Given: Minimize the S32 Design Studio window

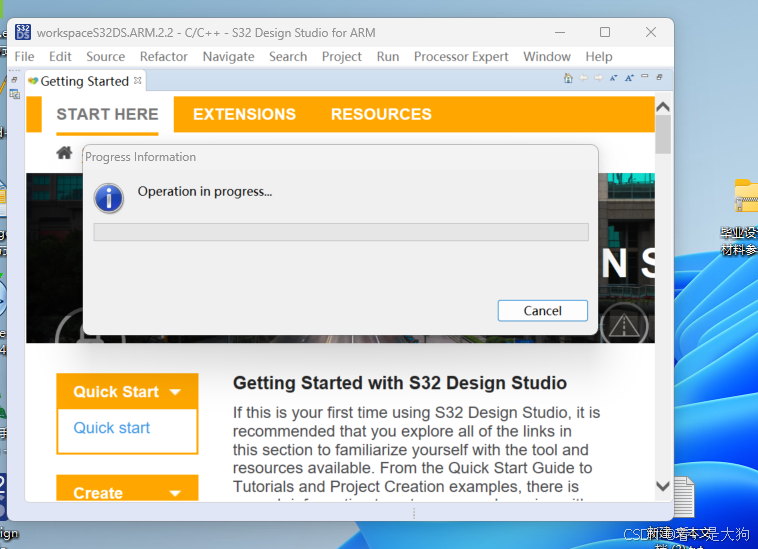Looking at the screenshot, I should click(x=560, y=32).
